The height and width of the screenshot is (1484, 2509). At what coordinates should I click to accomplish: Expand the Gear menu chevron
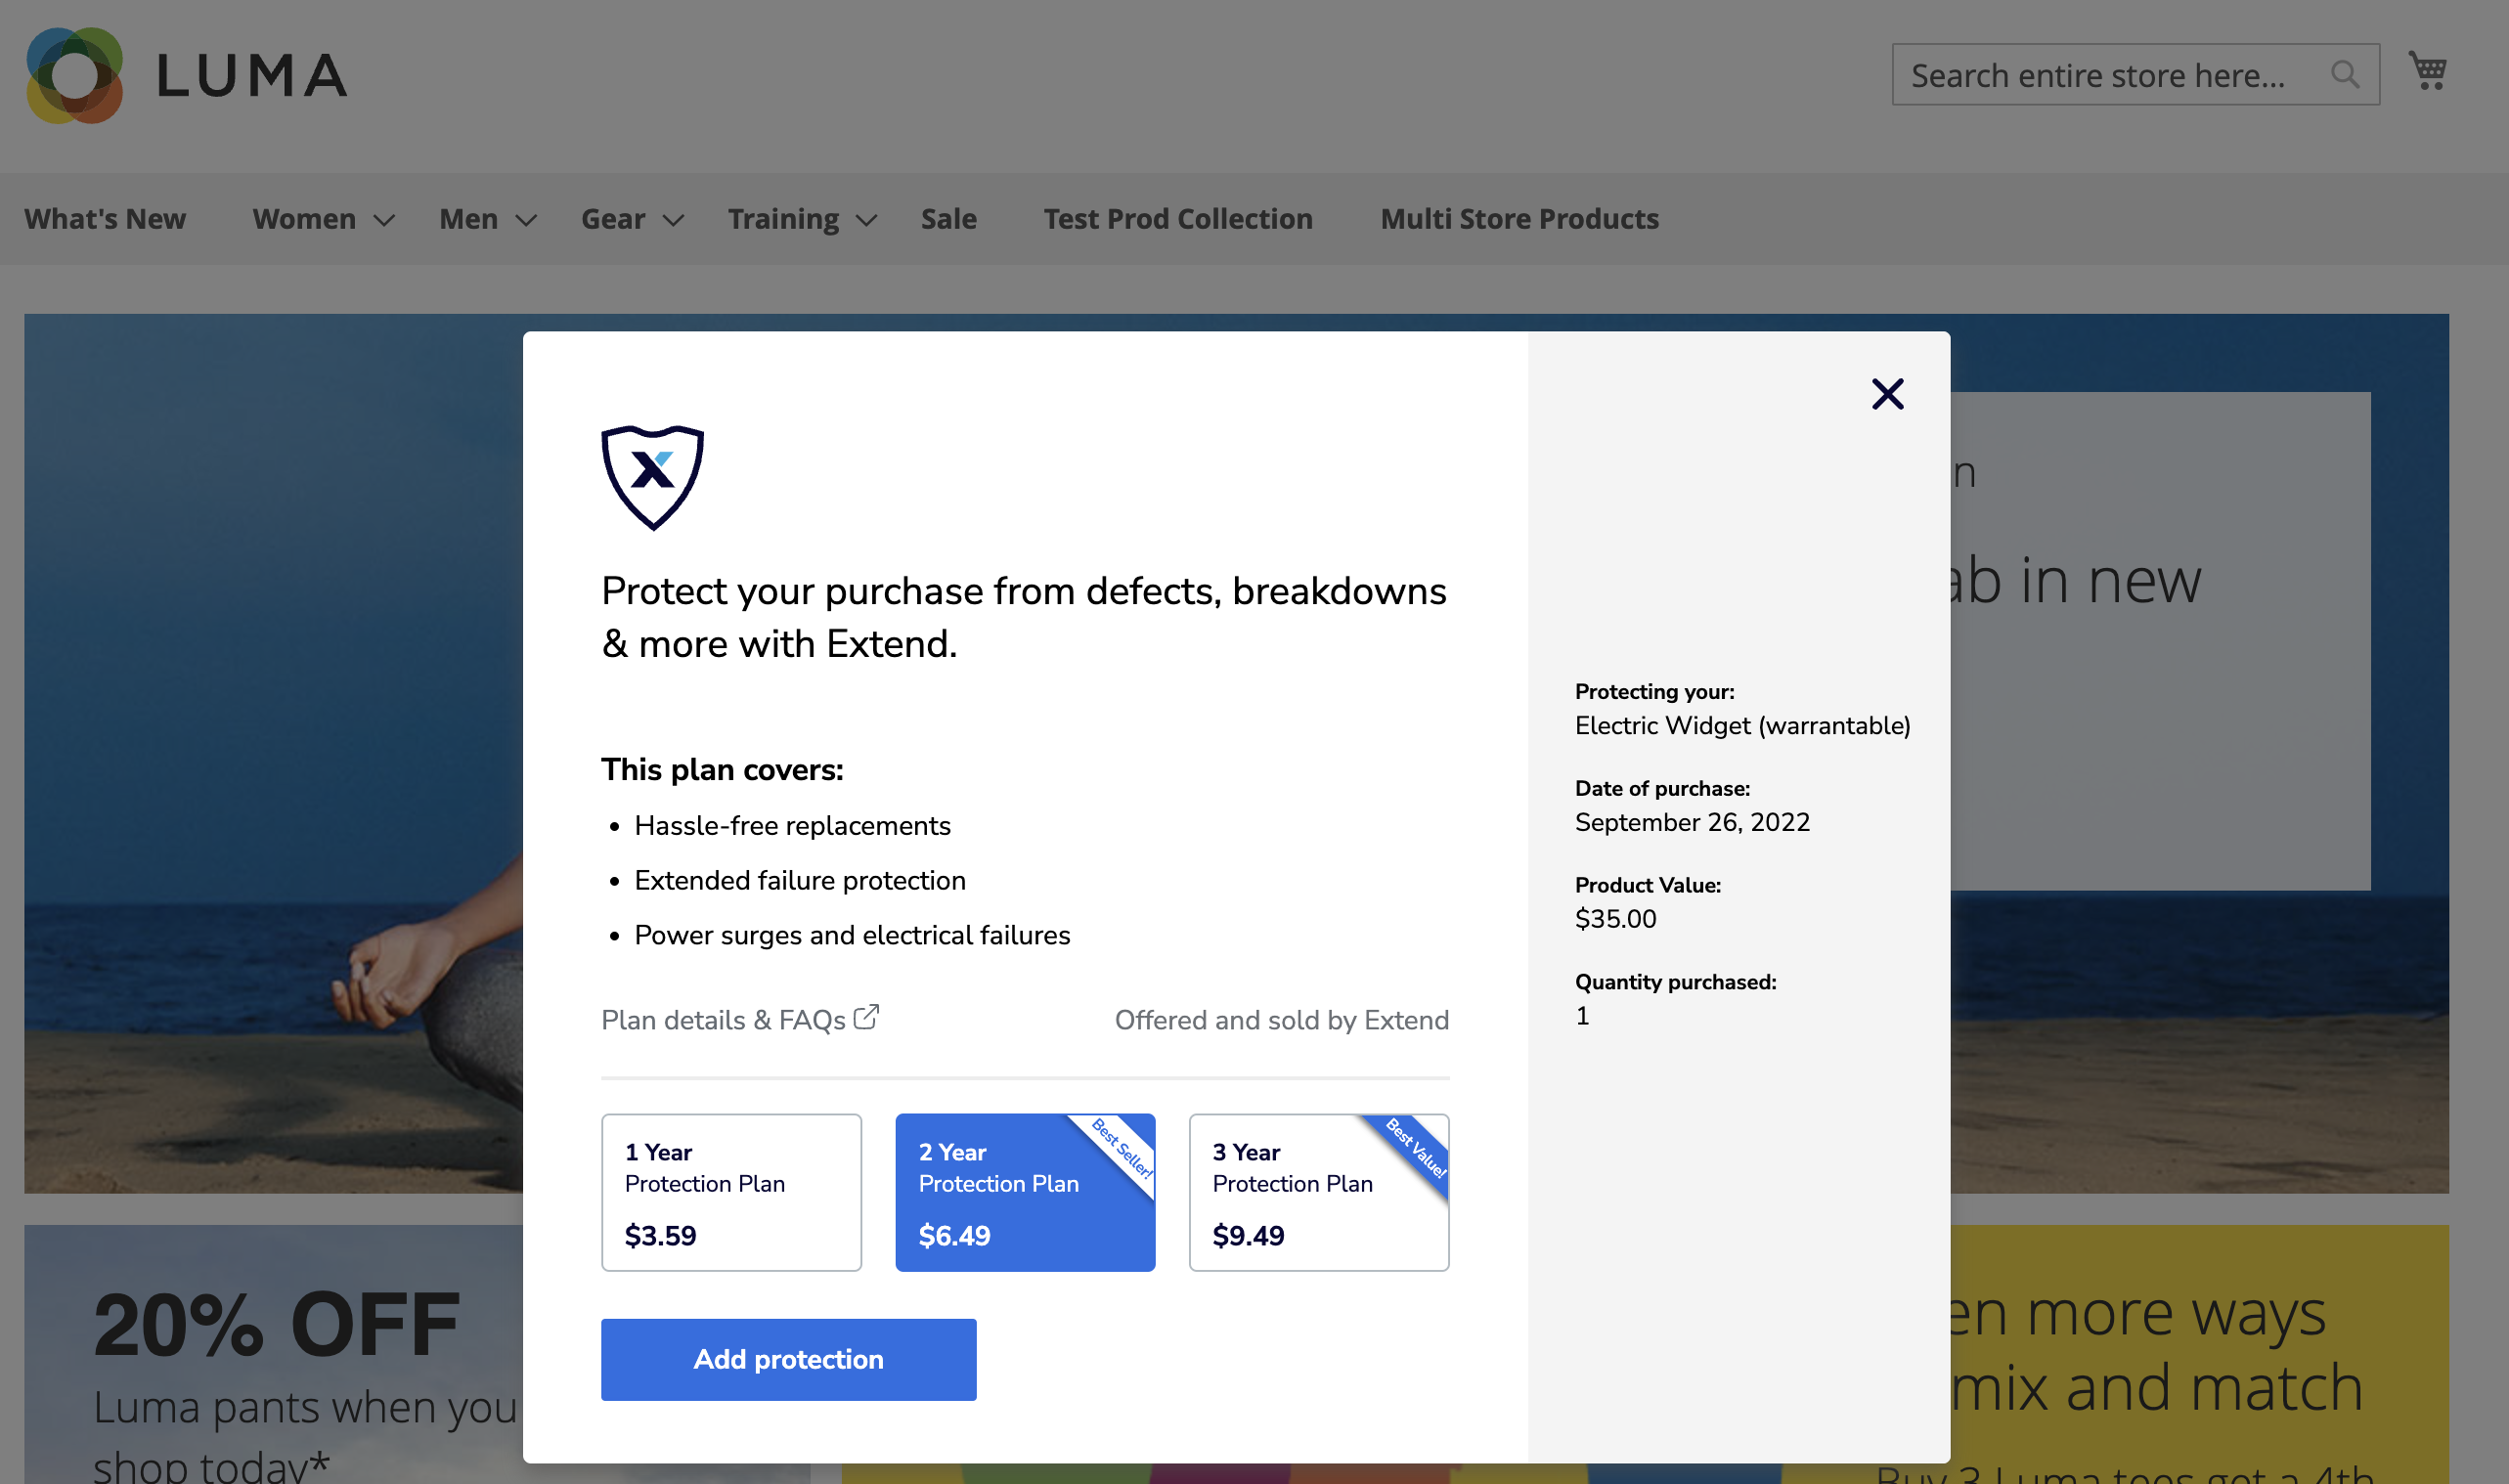[x=674, y=220]
